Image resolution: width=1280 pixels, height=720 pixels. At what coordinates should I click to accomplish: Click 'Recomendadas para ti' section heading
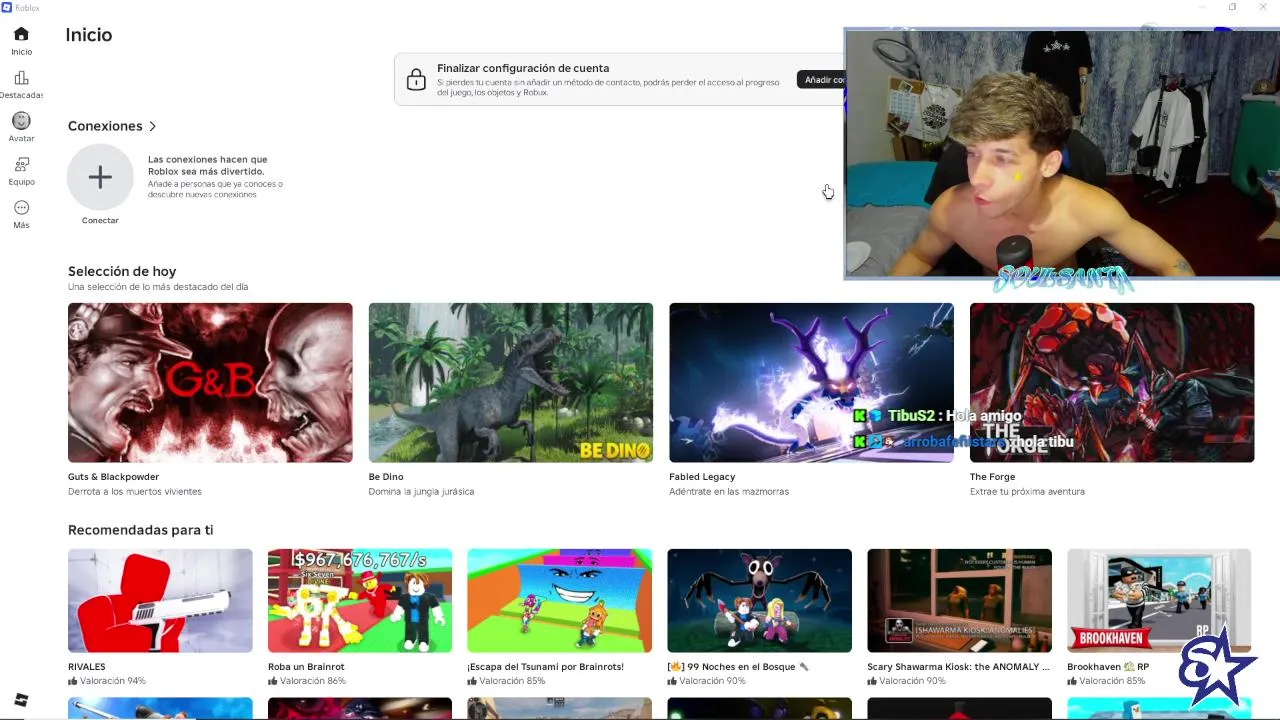[140, 530]
